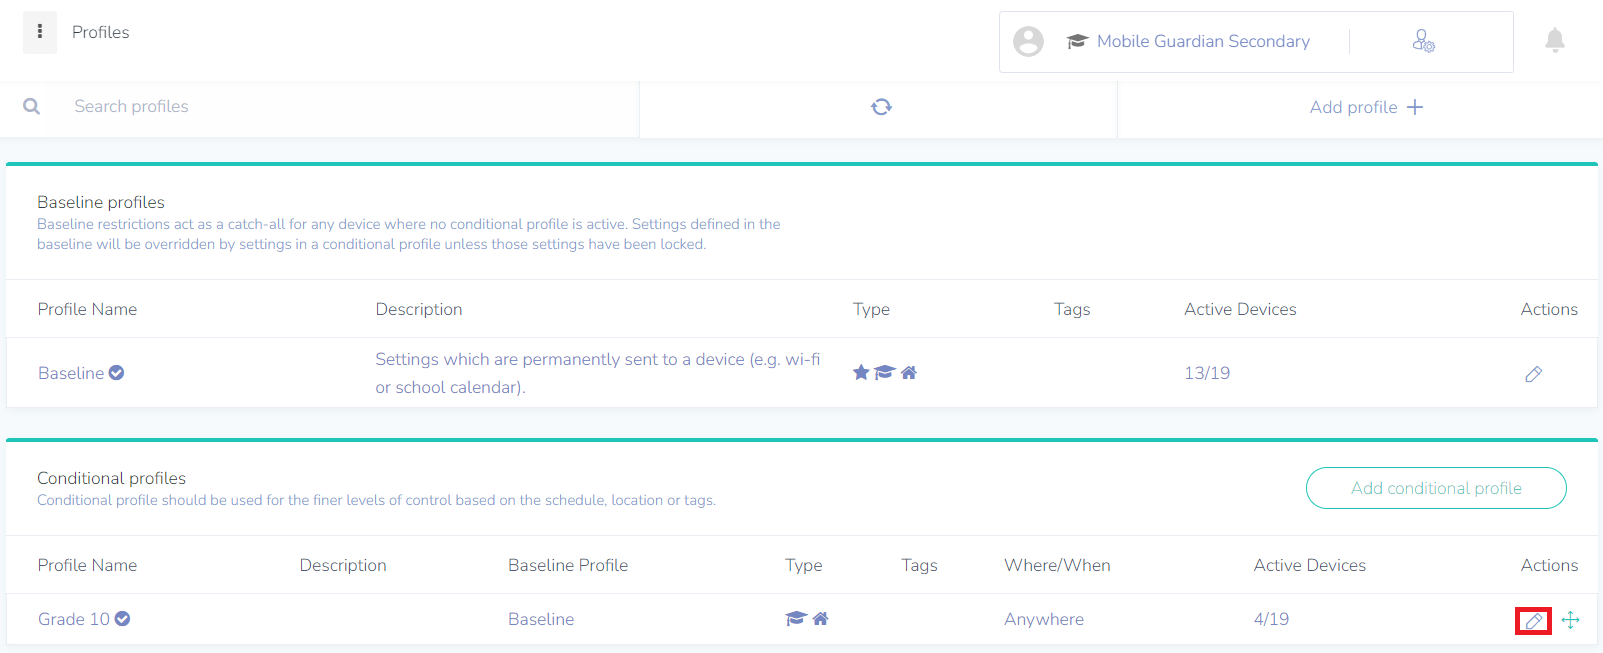Click Profile Name header in Baseline profiles table
The width and height of the screenshot is (1603, 653).
[x=87, y=309]
